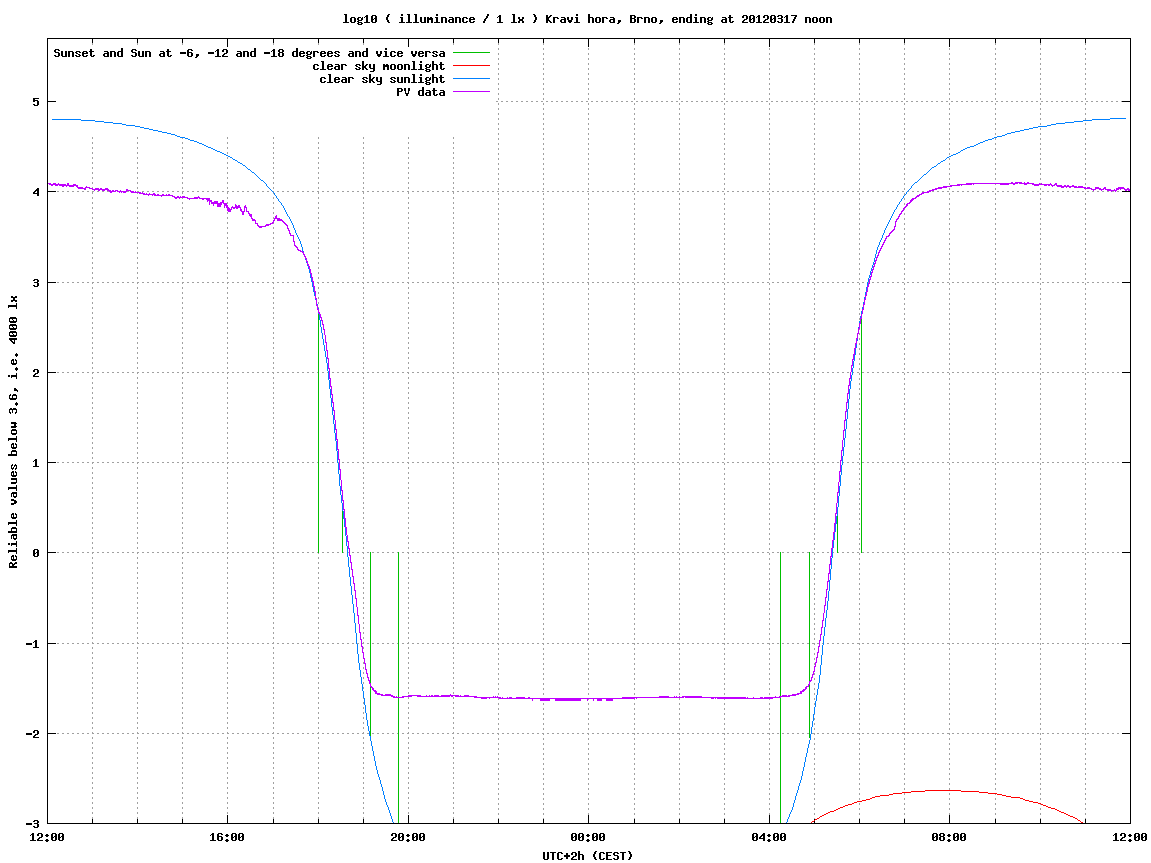This screenshot has width=1151, height=863.
Task: Click y-axis tick label 0
Action: tap(36, 553)
